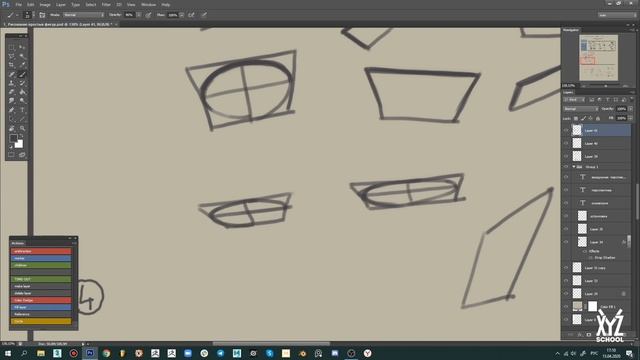Open the Layer menu

tap(61, 4)
